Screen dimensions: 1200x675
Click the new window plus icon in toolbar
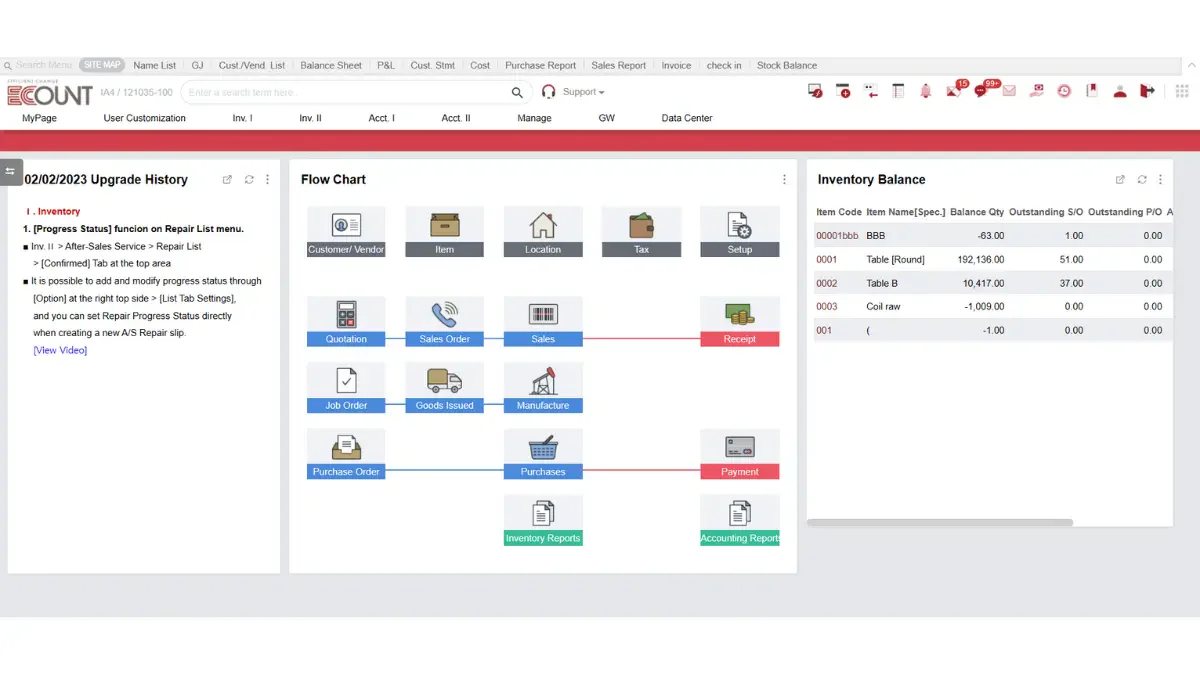(843, 91)
